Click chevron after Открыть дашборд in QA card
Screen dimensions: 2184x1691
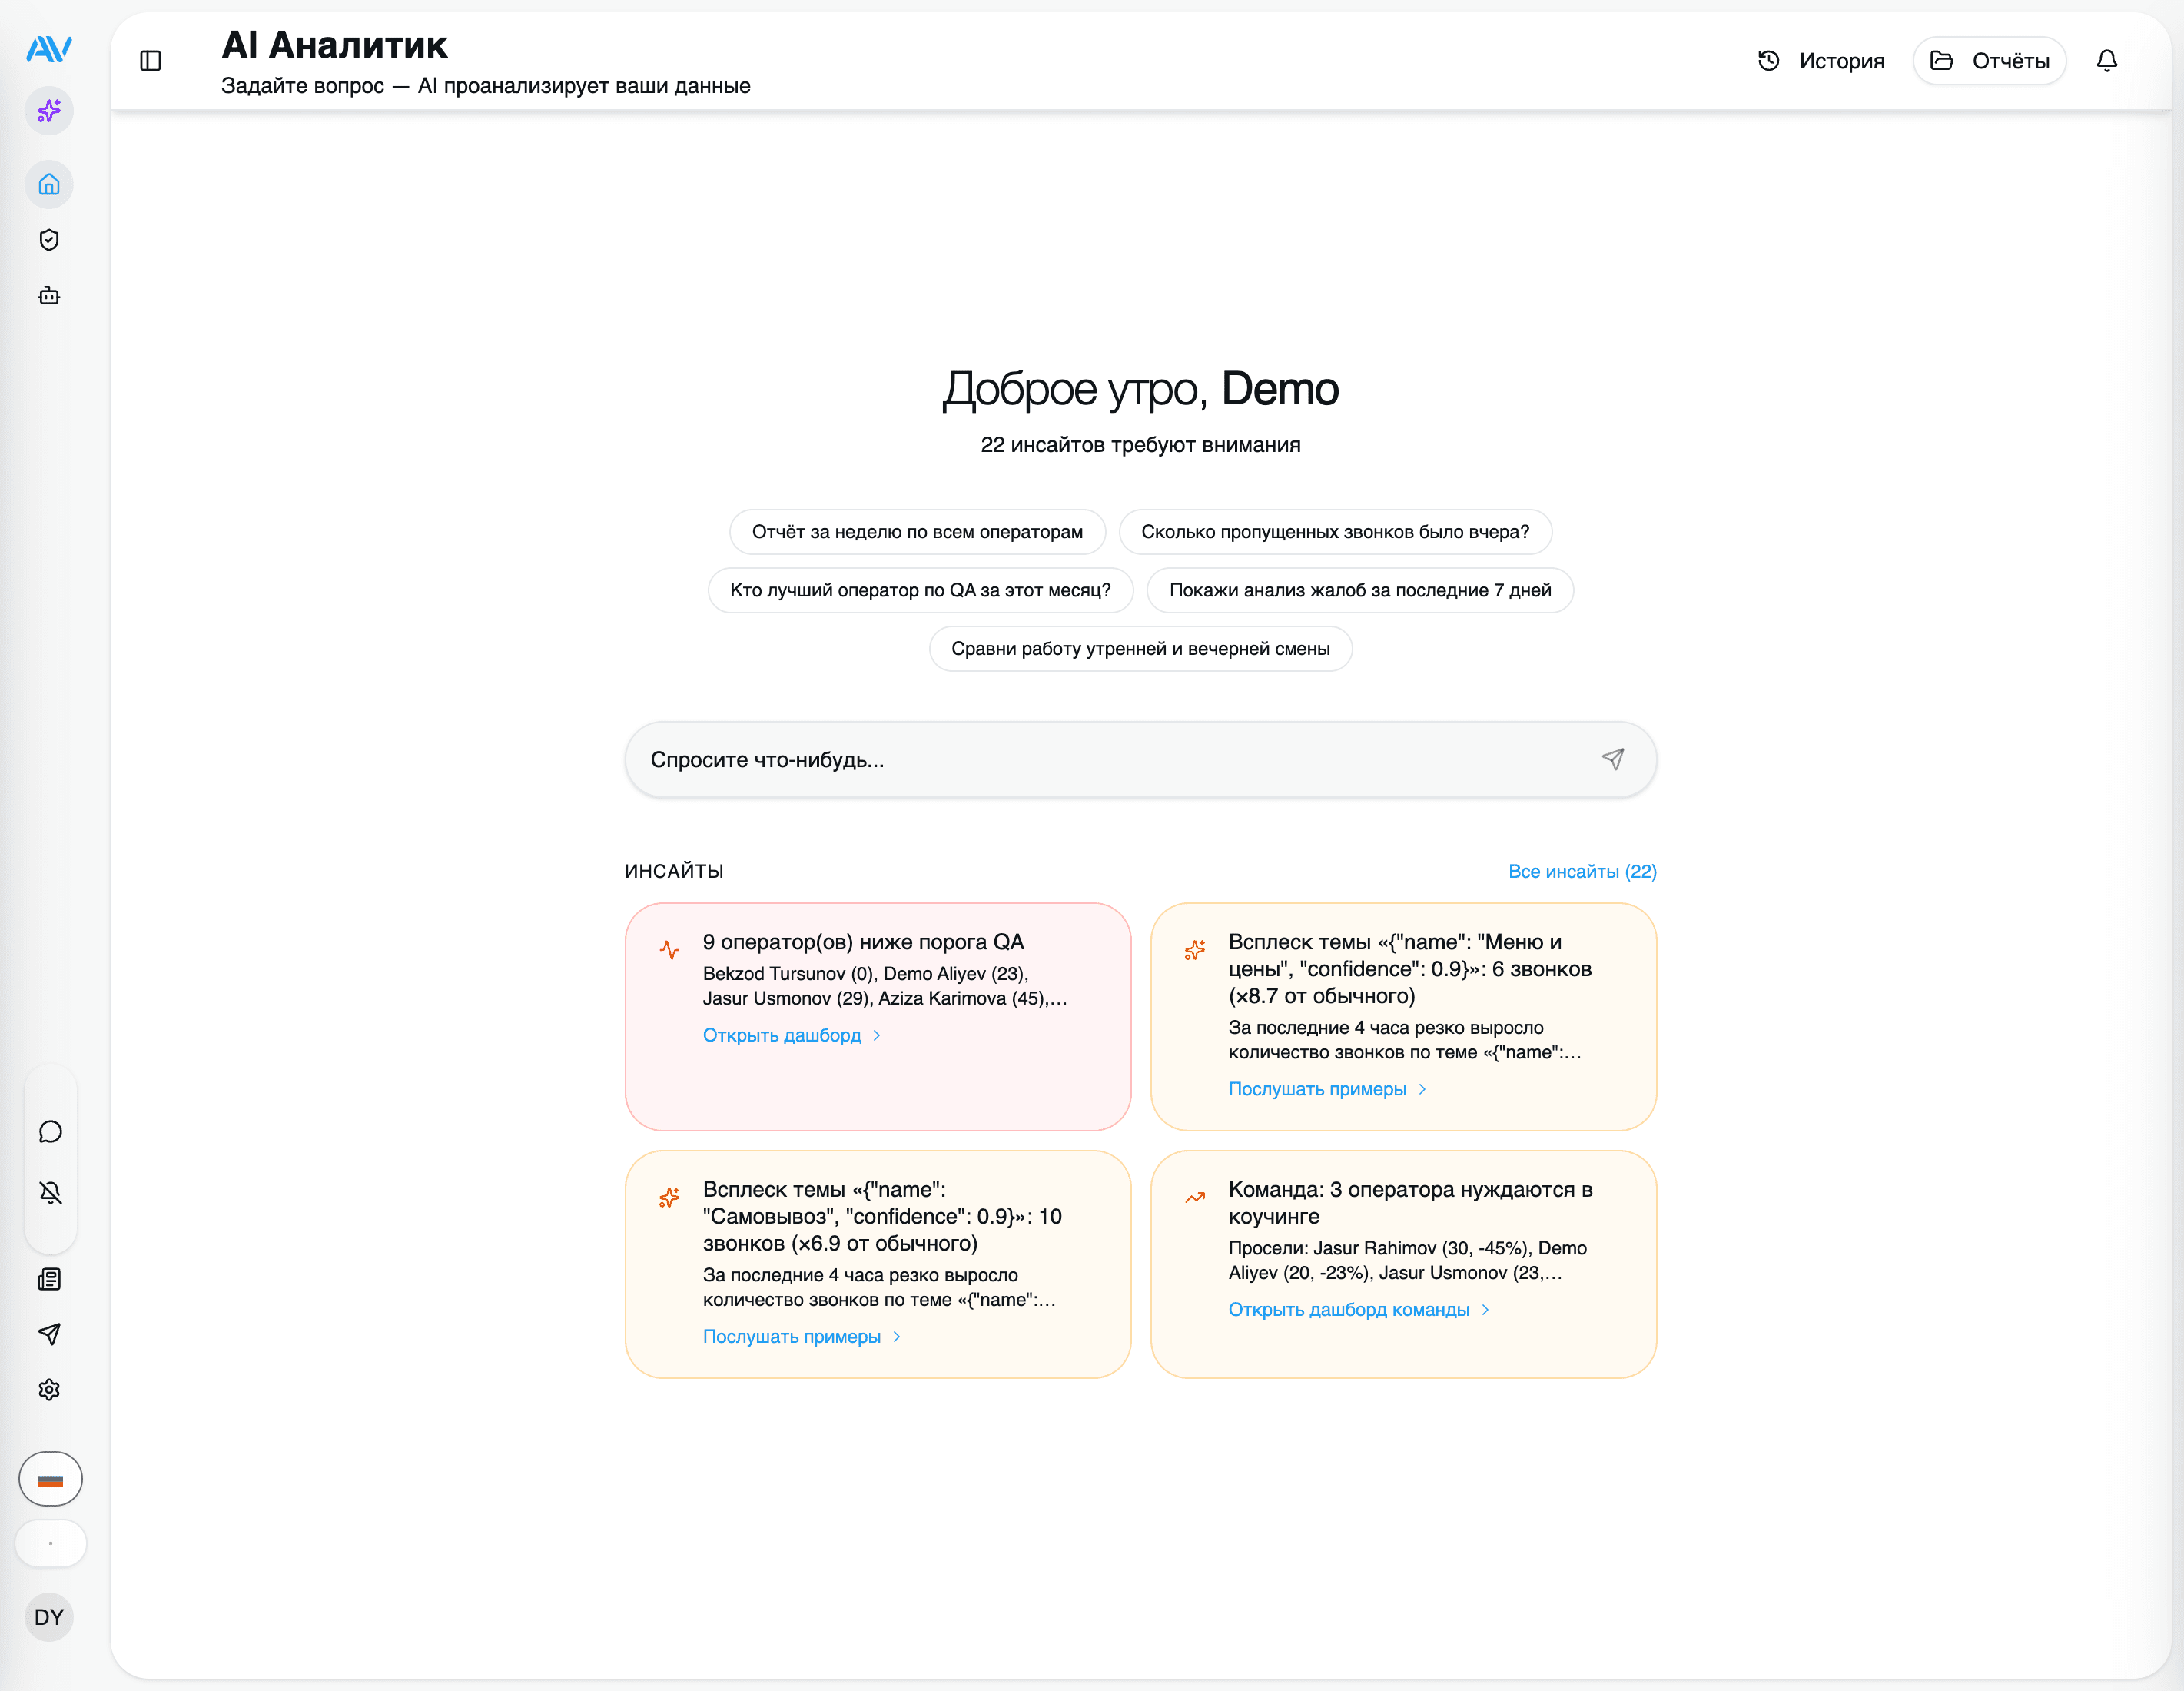click(877, 1035)
